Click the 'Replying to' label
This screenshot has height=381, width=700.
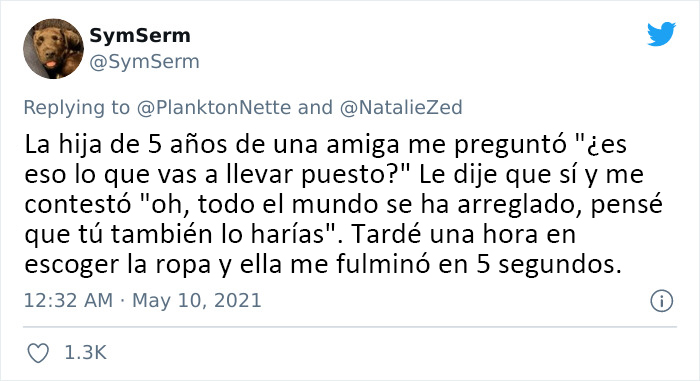point(77,108)
